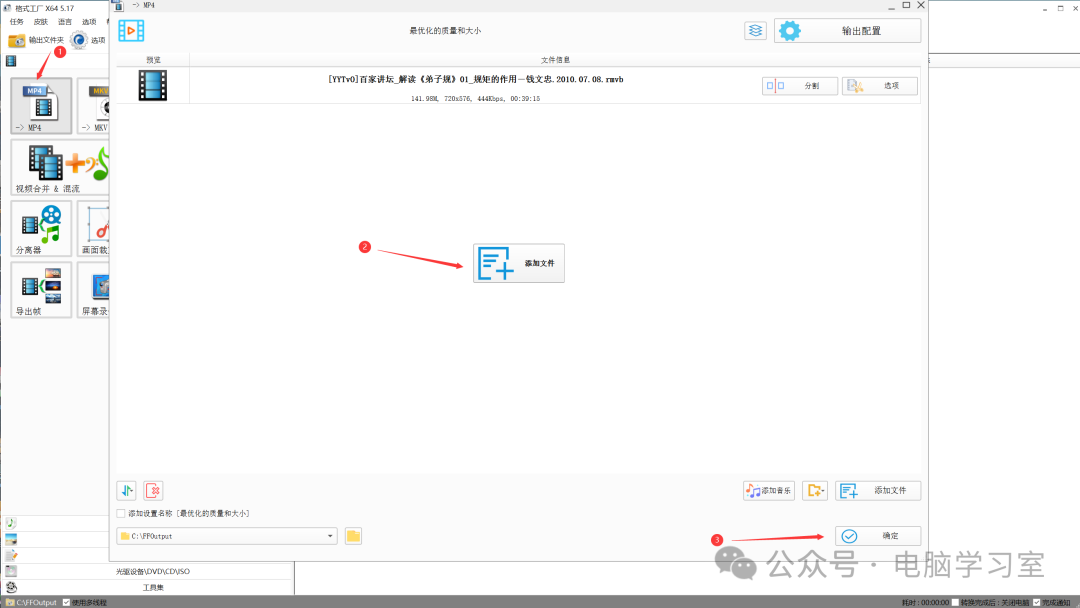1080x608 pixels.
Task: Open the add-folder dropdown button
Action: coord(815,490)
